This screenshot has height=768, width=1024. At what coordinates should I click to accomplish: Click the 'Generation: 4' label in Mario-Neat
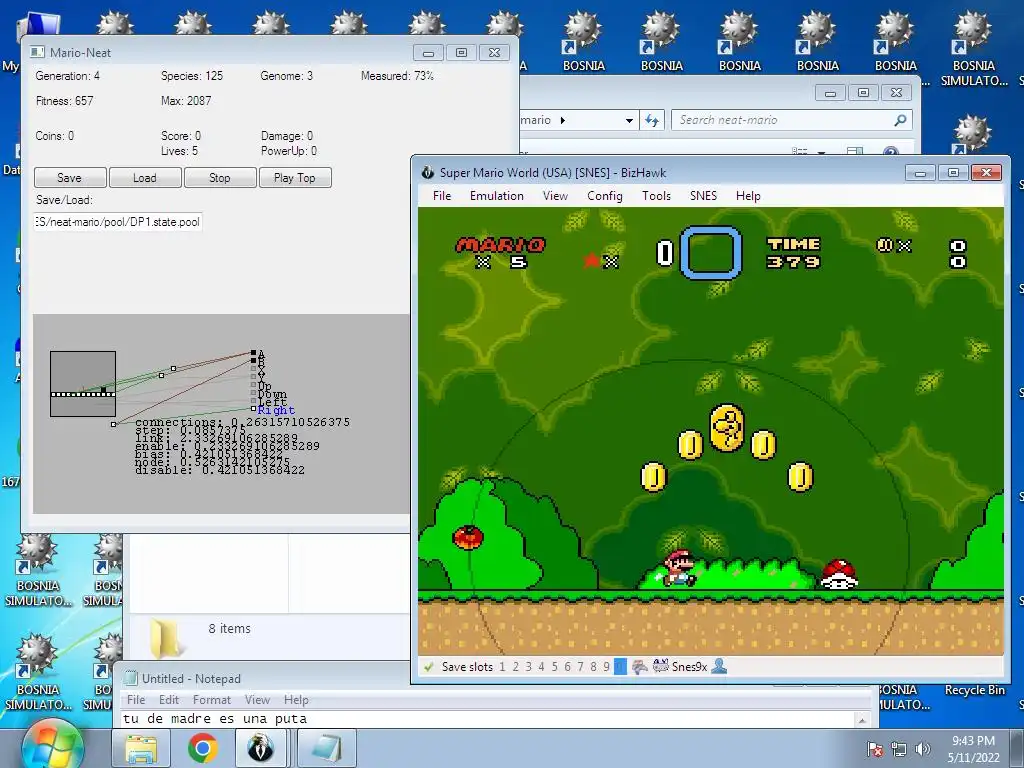(x=68, y=76)
